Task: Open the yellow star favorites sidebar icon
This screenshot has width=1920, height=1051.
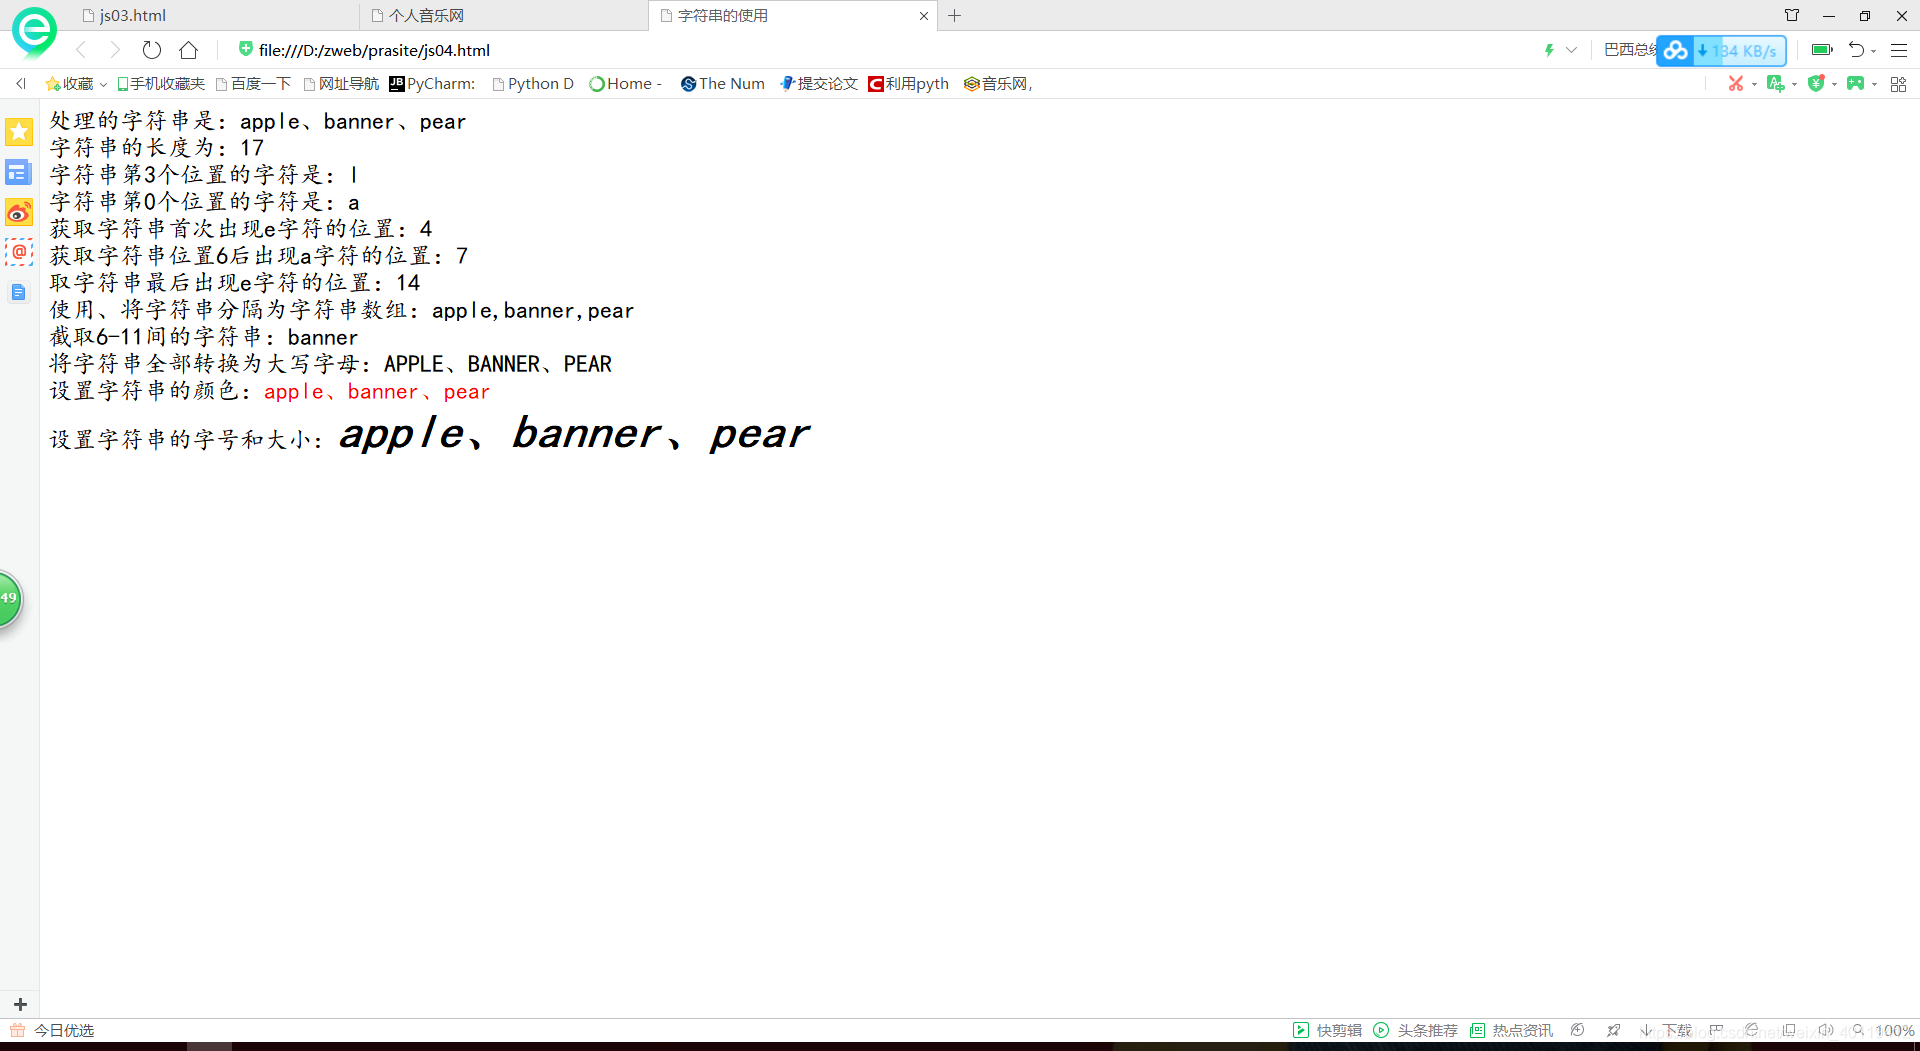Action: click(19, 132)
